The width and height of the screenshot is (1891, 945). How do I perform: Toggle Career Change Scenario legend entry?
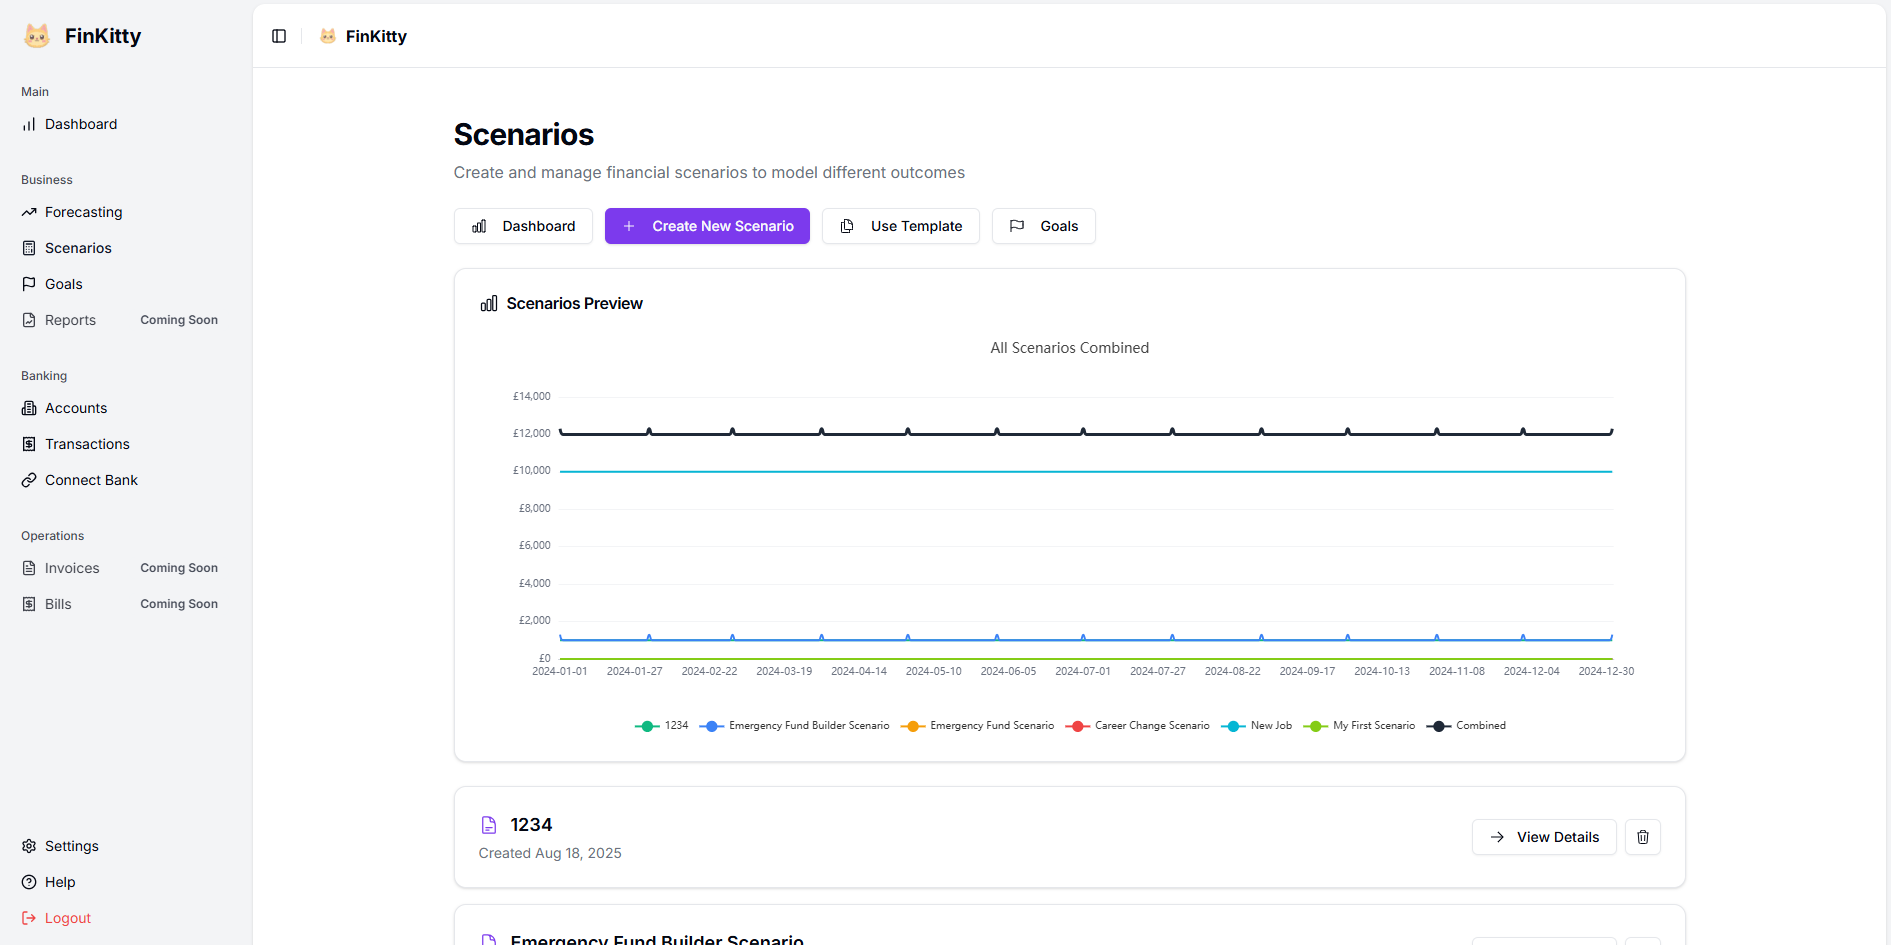point(1138,726)
